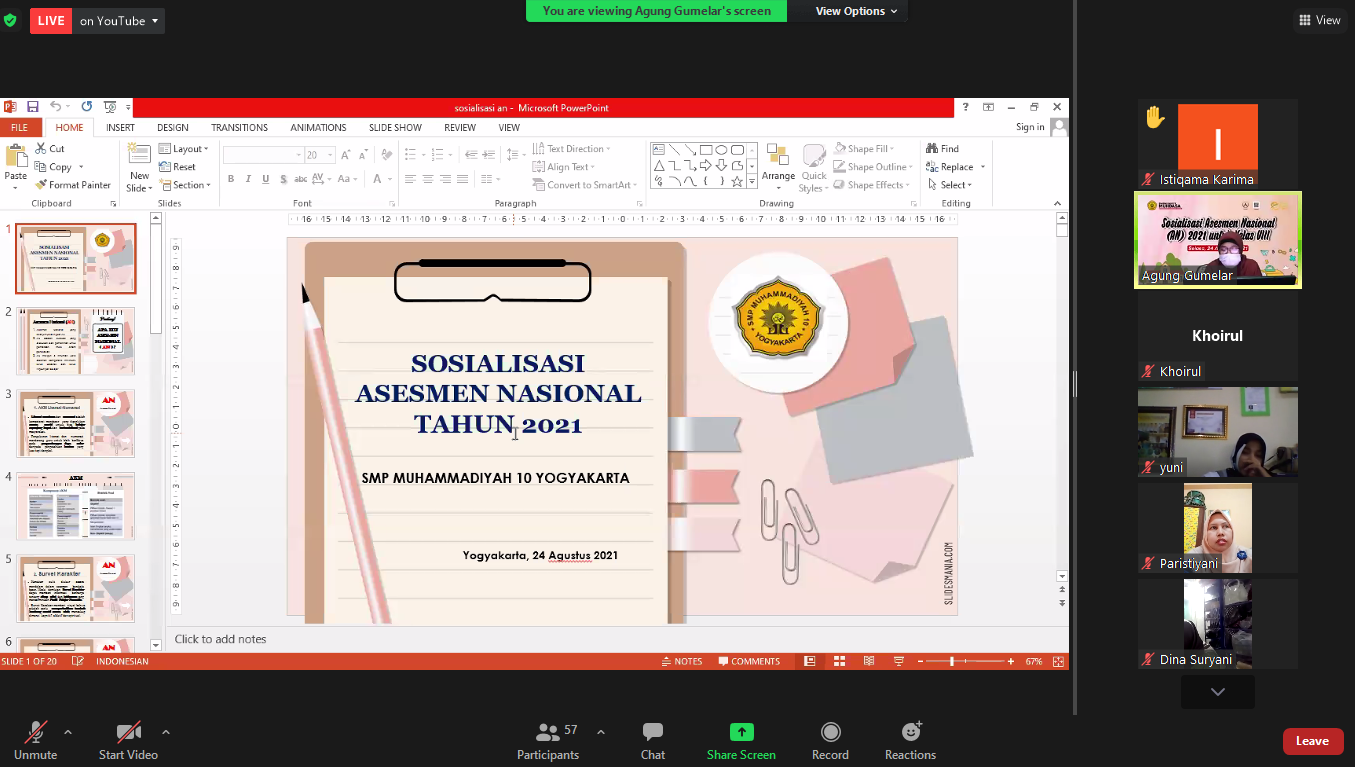Pick the Isosceles Triangle shape
The width and height of the screenshot is (1355, 767).
click(659, 165)
